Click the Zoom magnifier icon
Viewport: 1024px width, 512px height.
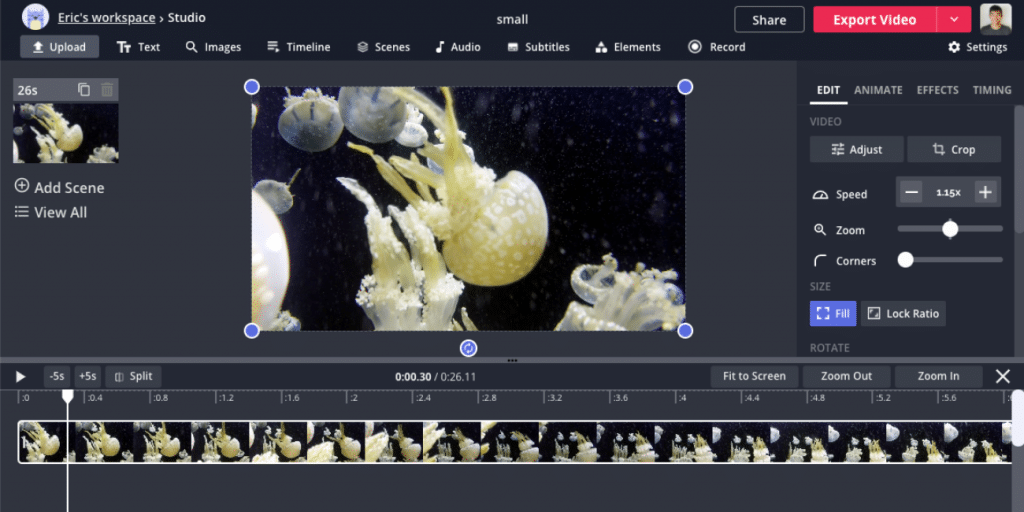point(820,229)
